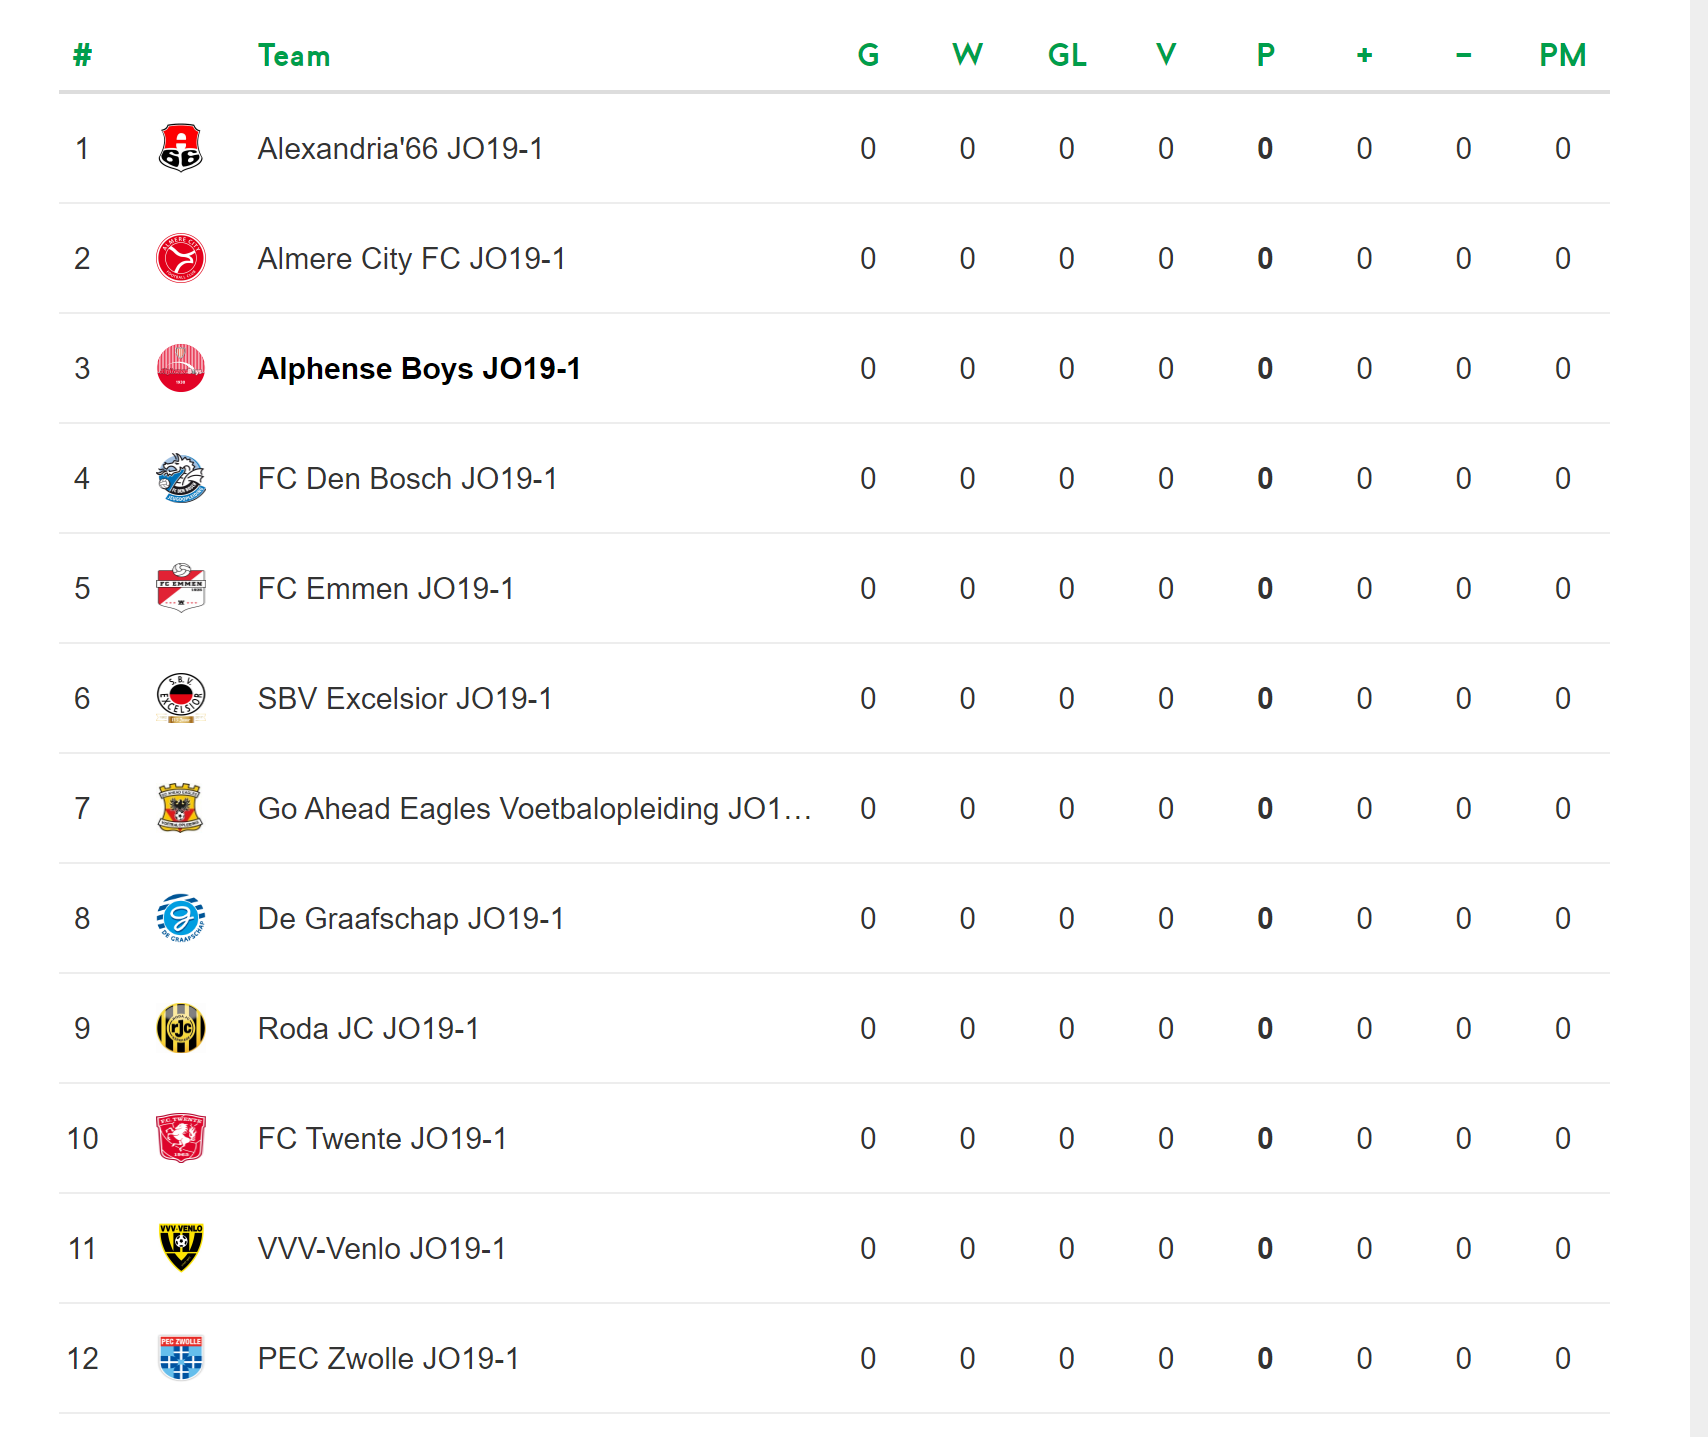This screenshot has height=1437, width=1708.
Task: Open the VVV-Venlo shield logo
Action: (x=181, y=1248)
